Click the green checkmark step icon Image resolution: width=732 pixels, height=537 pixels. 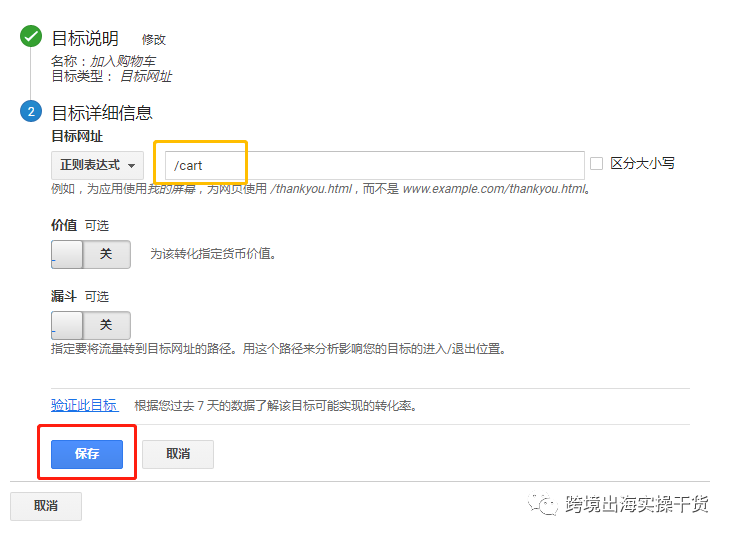click(31, 36)
